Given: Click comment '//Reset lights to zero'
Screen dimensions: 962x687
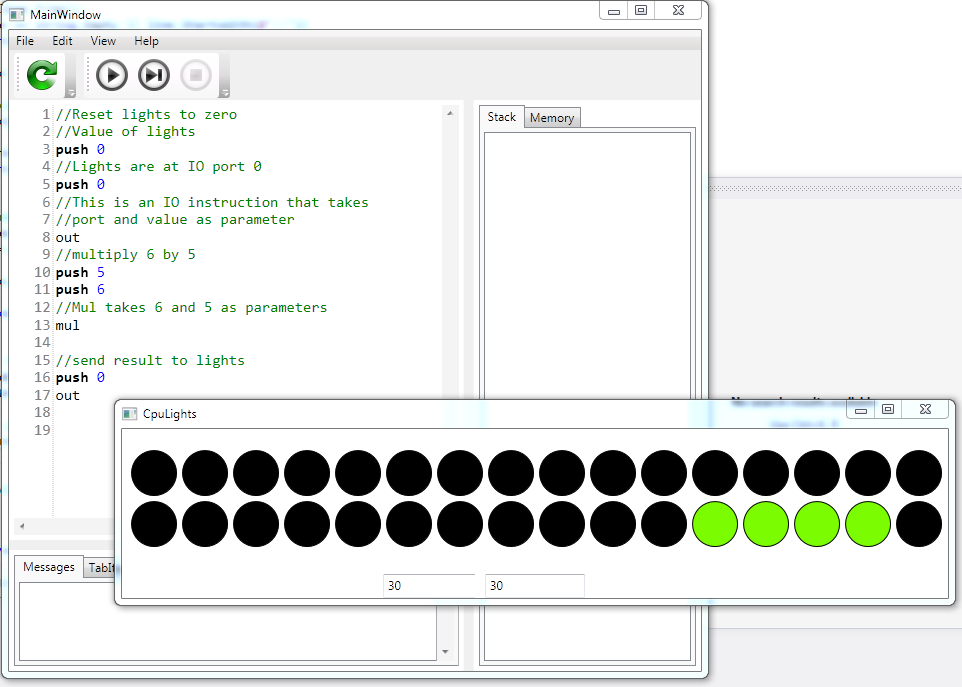Looking at the screenshot, I should pos(146,114).
